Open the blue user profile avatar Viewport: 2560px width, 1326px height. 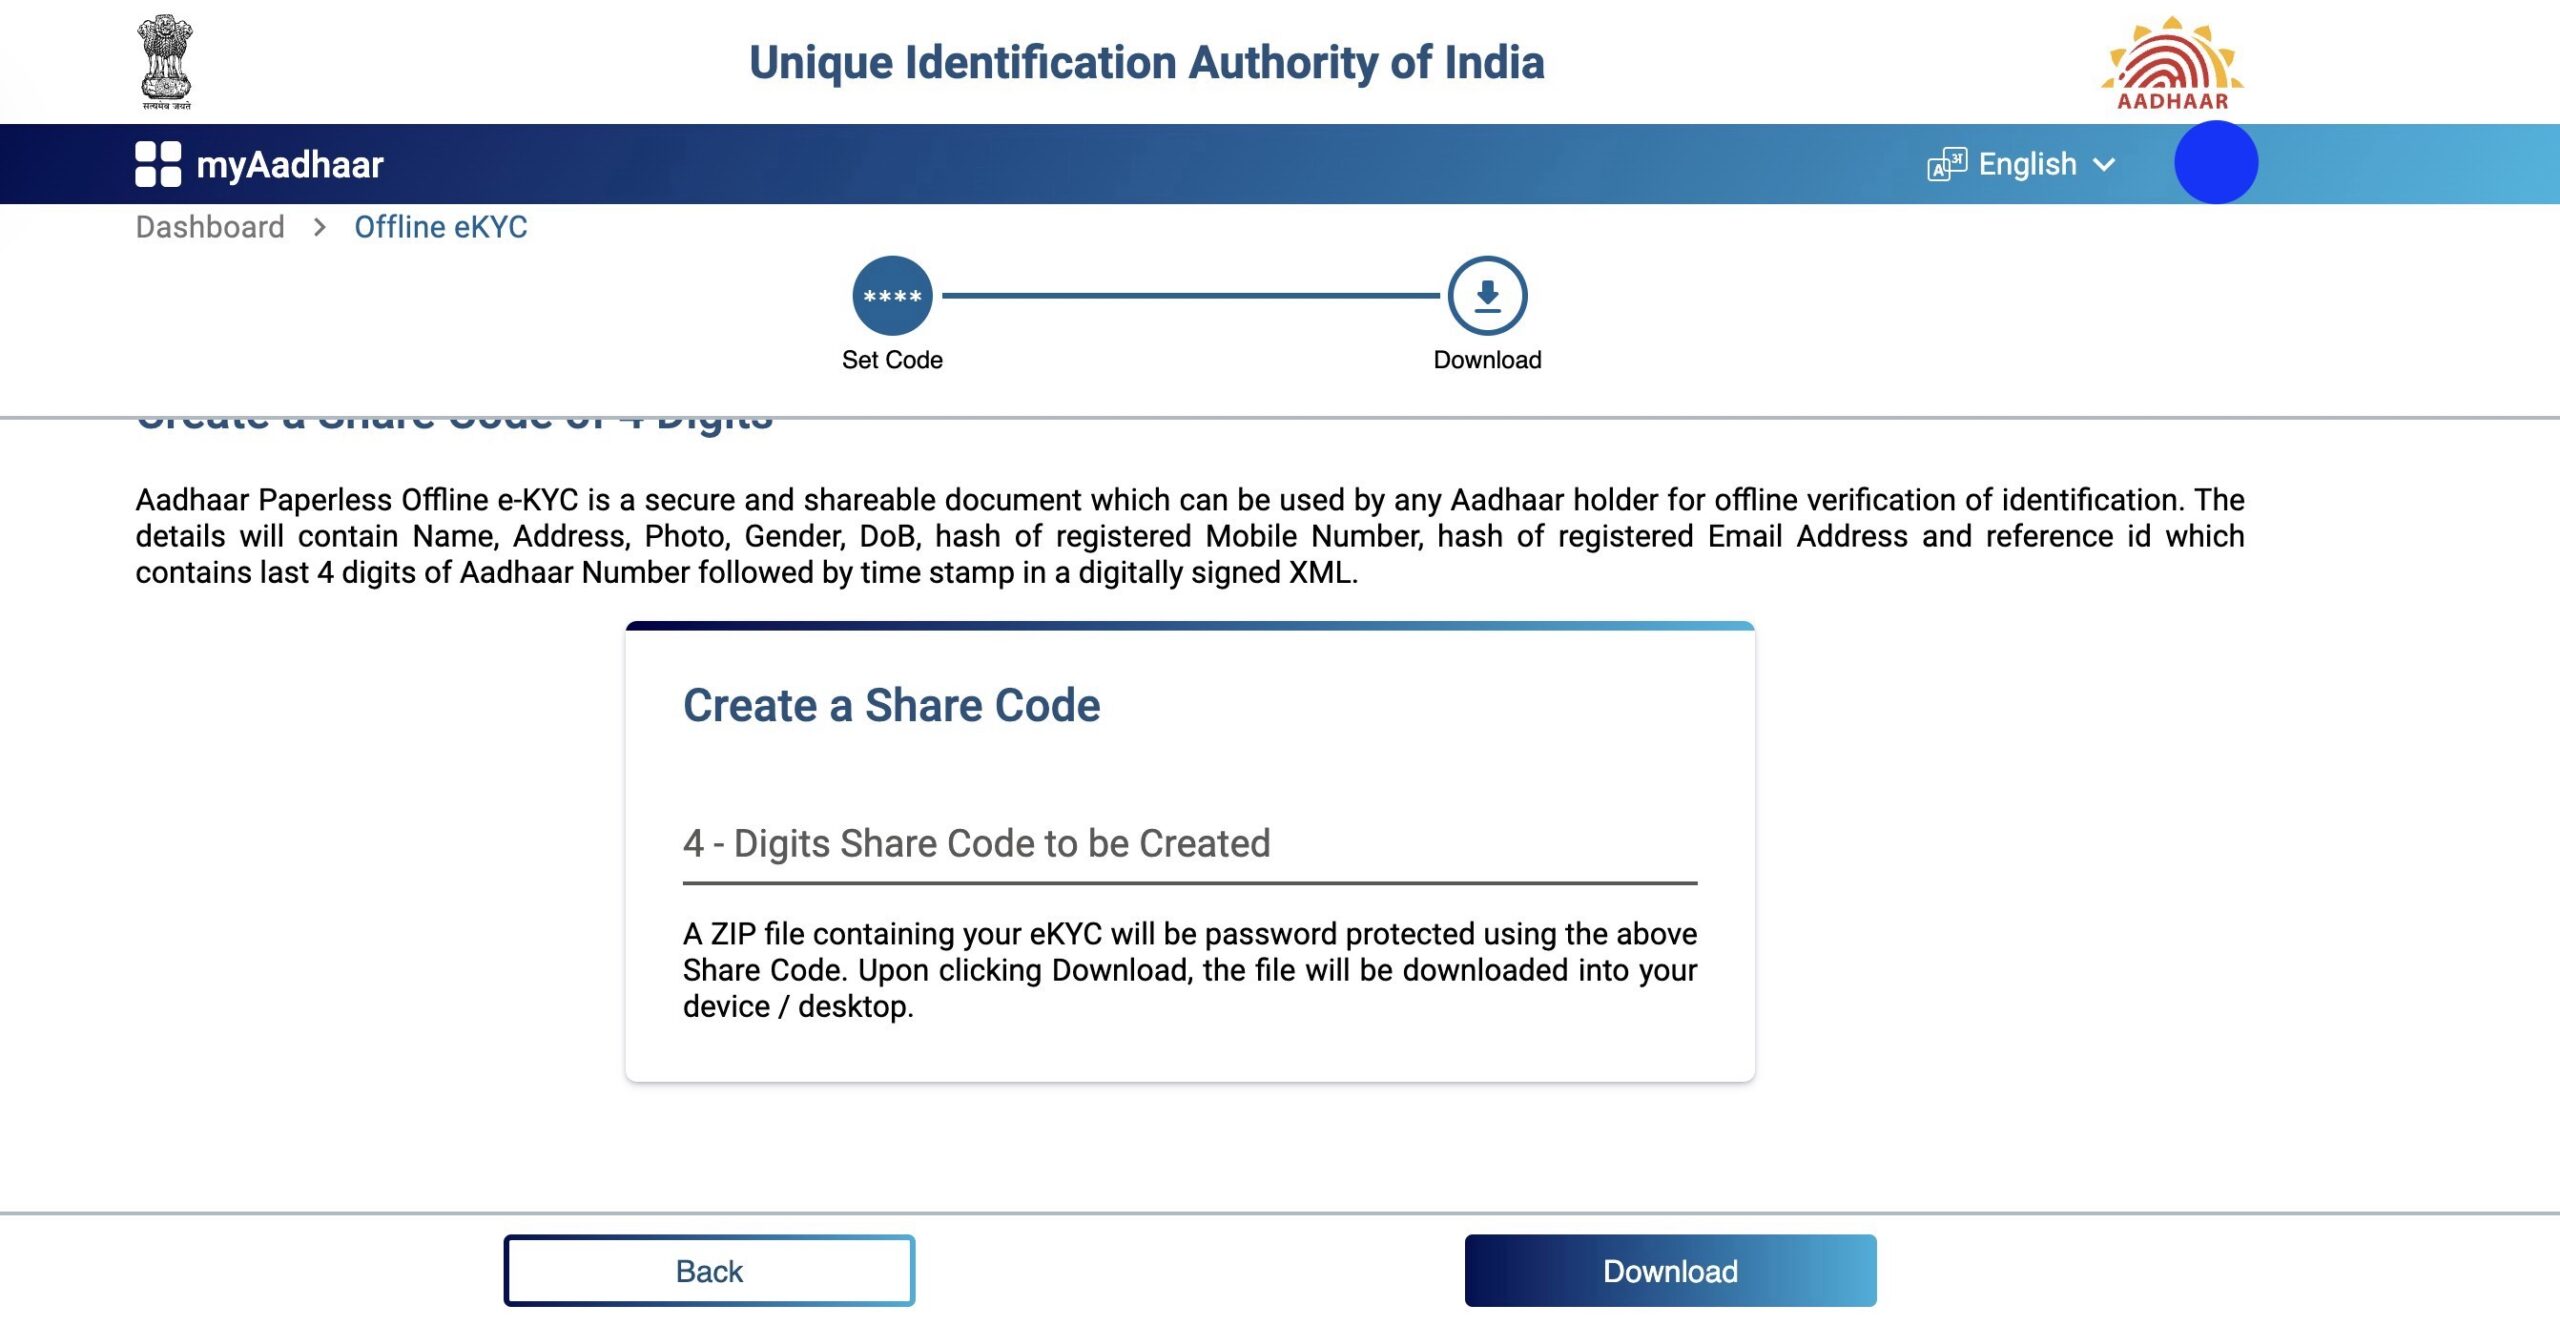2215,162
